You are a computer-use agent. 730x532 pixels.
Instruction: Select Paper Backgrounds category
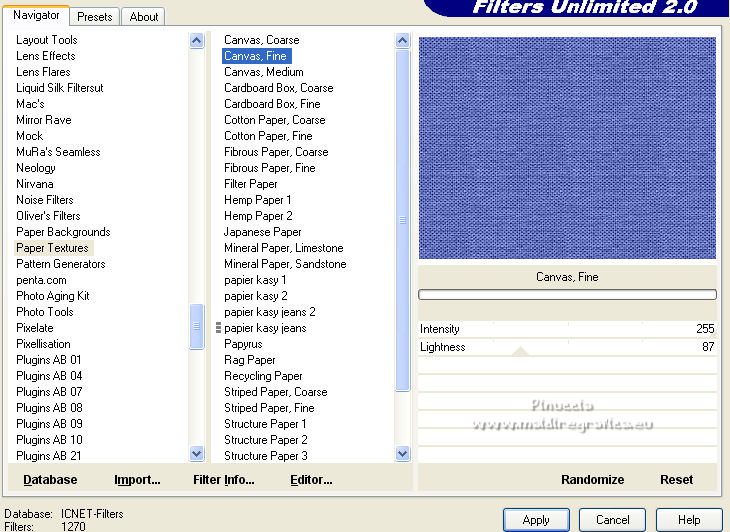(x=63, y=232)
